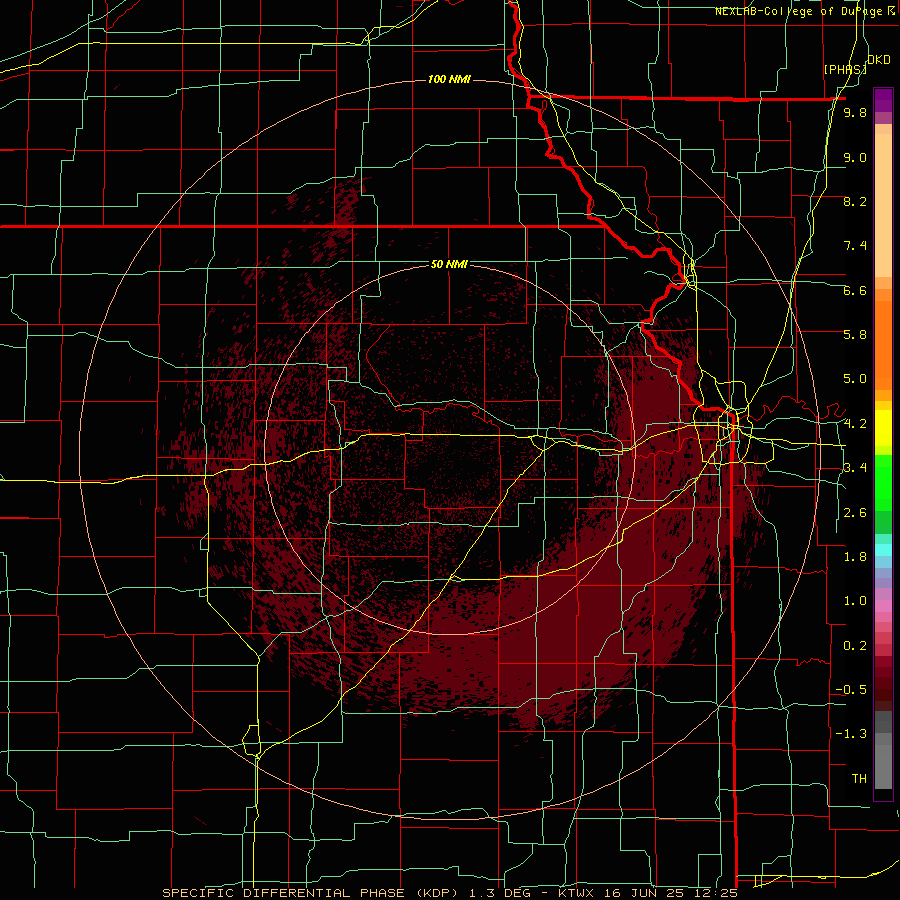Select the 100 NMI range ring label
Image resolution: width=900 pixels, height=900 pixels.
(x=449, y=79)
